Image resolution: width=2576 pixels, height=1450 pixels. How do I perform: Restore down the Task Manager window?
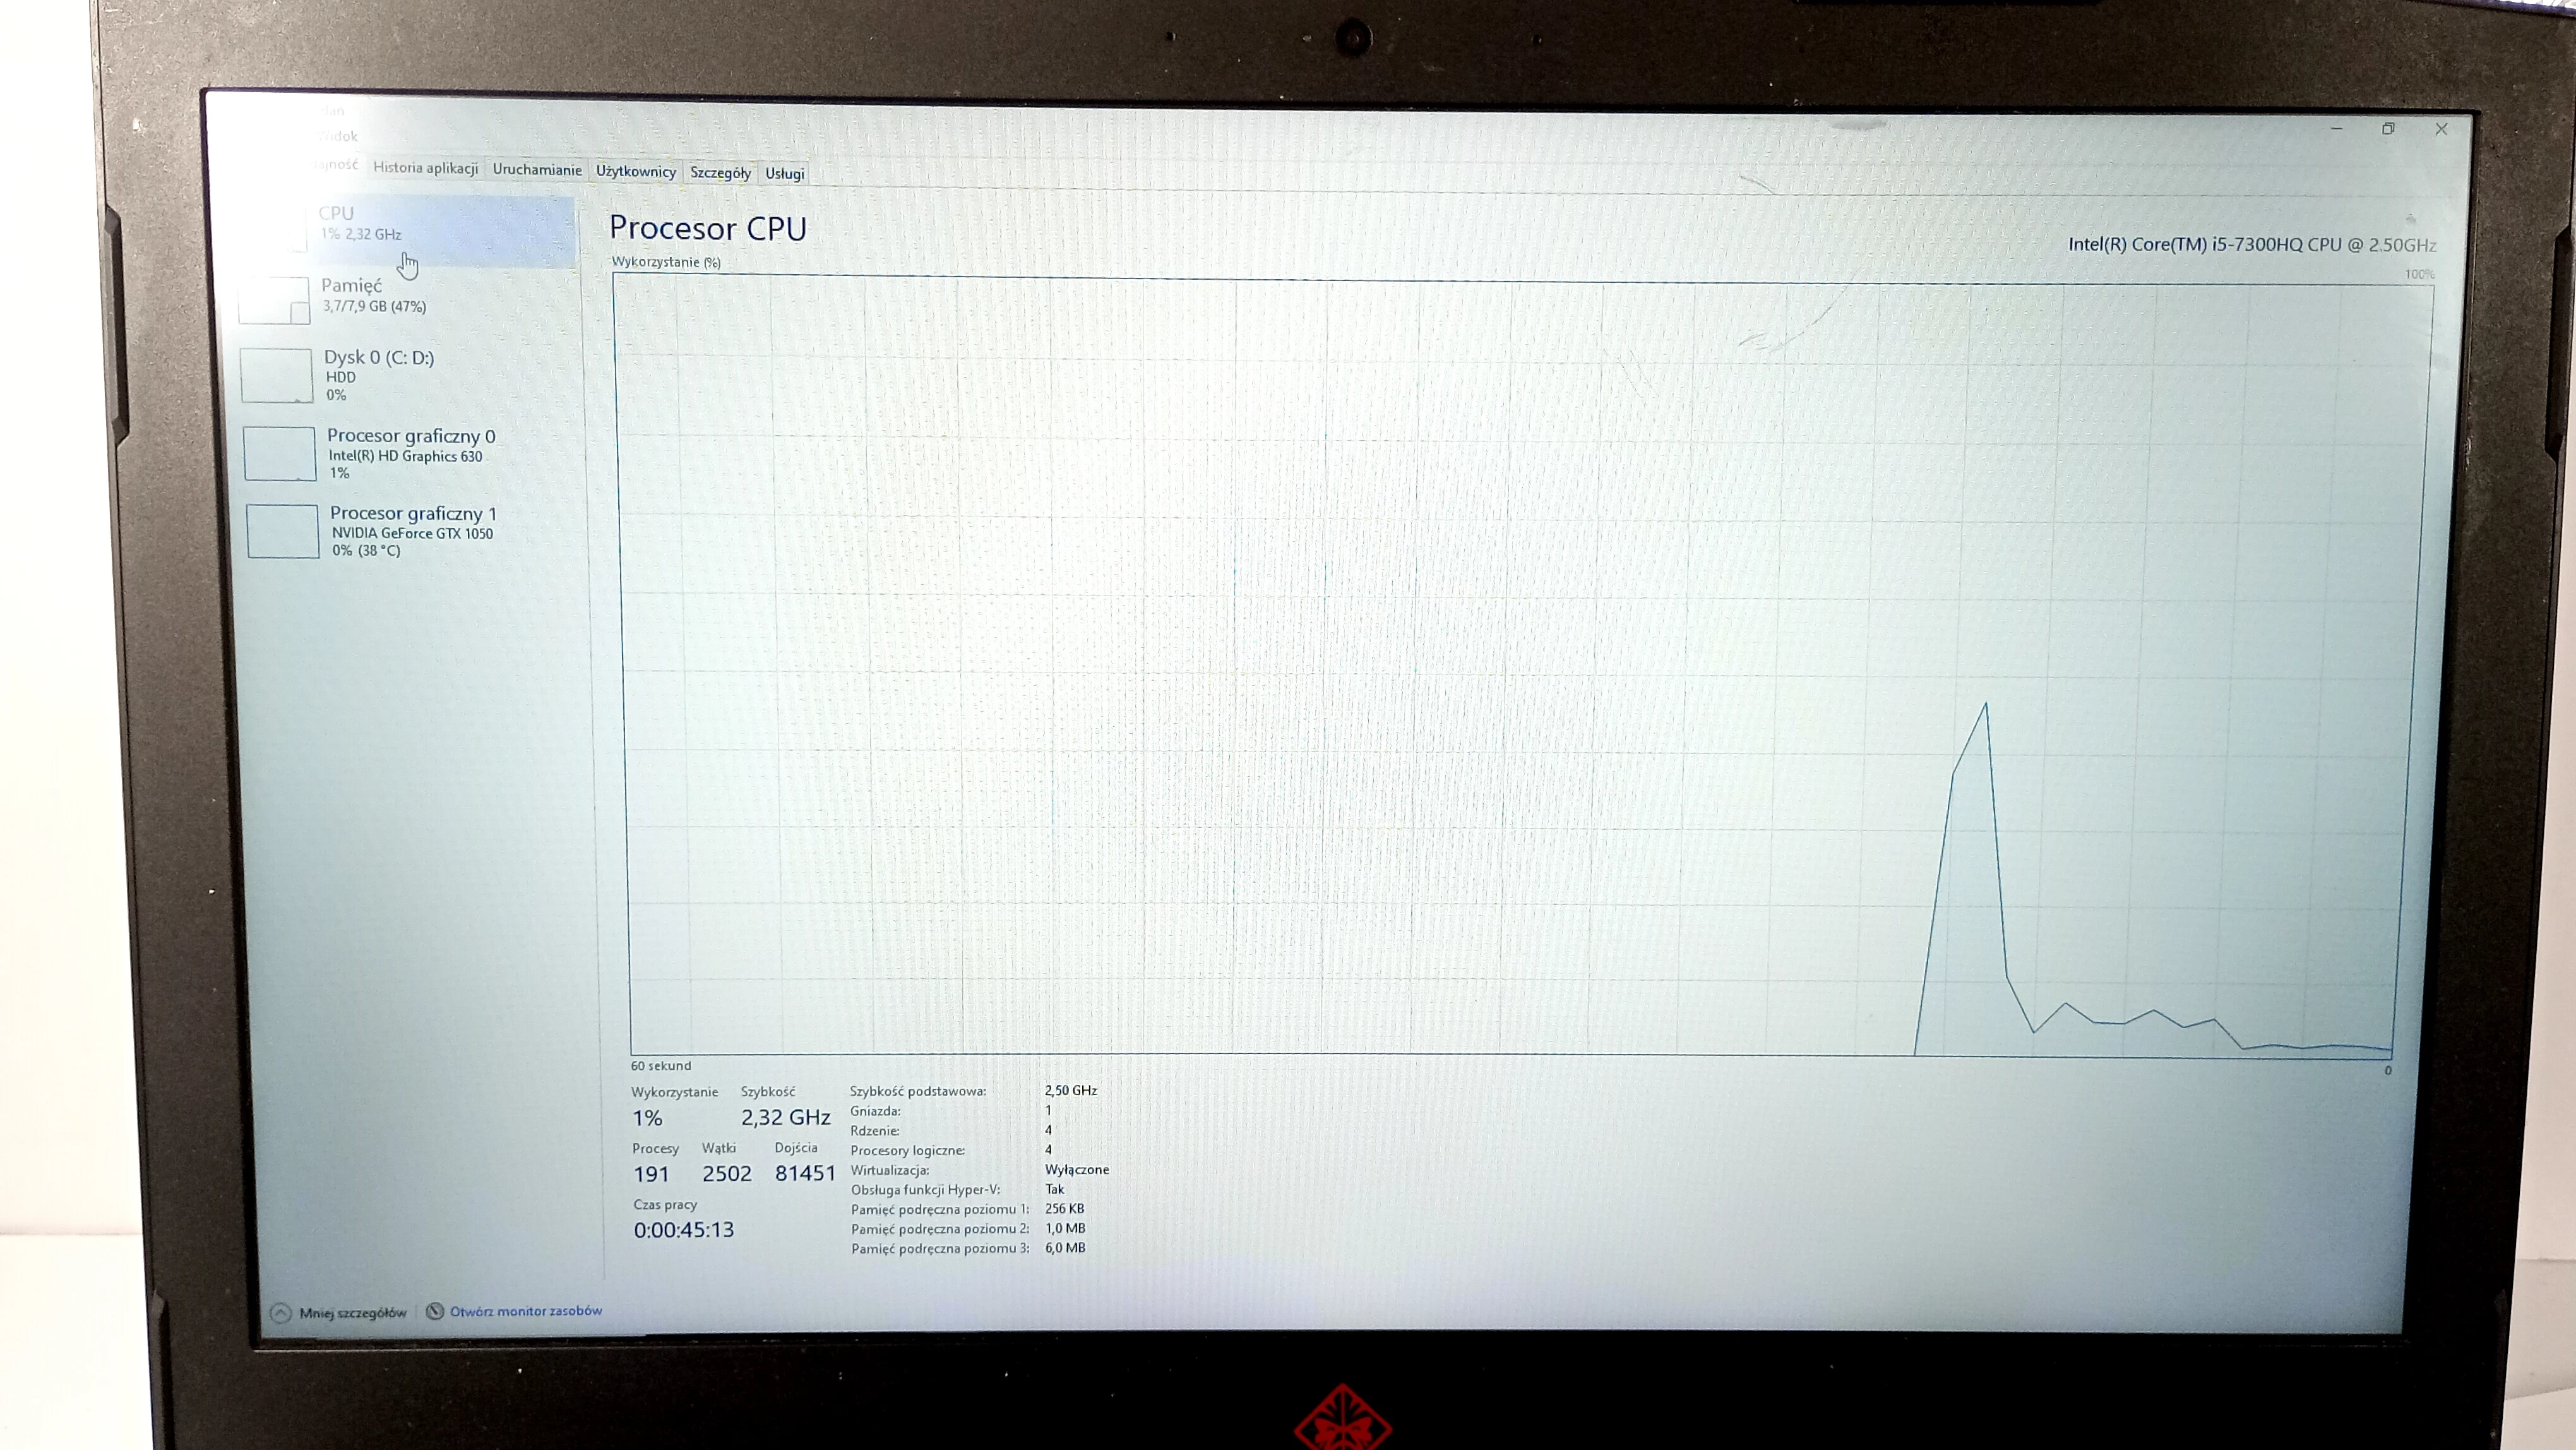click(2388, 129)
